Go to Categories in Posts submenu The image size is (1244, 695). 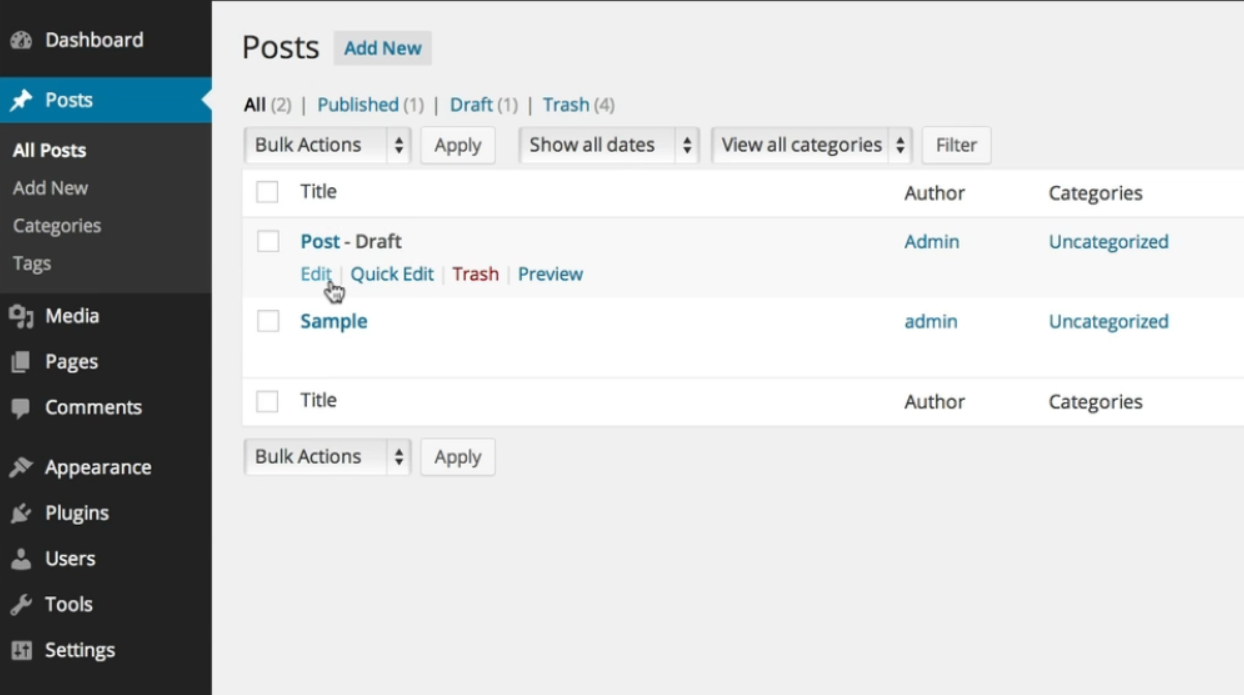[57, 226]
